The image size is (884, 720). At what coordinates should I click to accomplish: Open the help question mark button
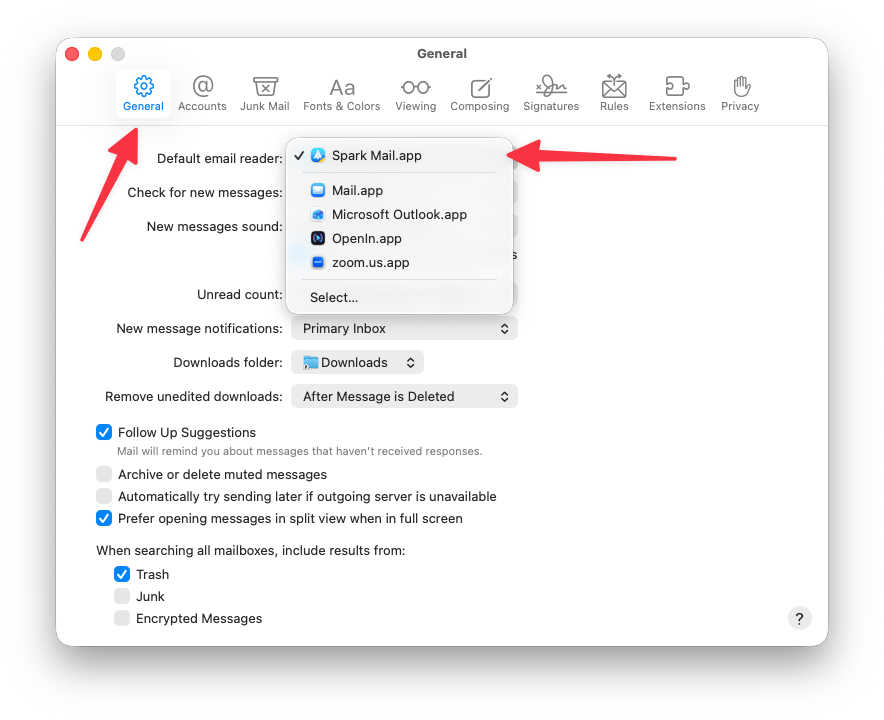(799, 618)
